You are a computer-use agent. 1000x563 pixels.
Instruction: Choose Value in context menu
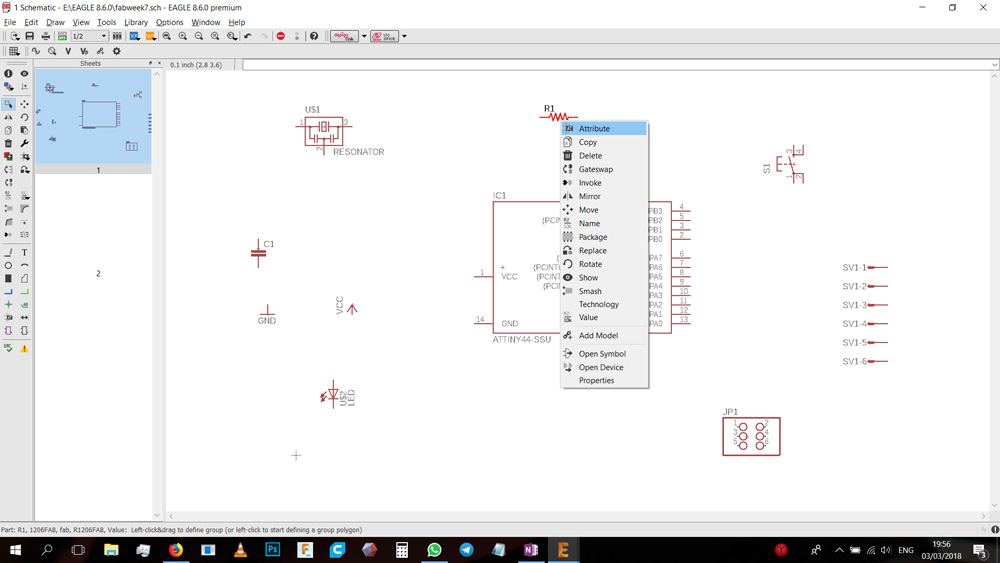coord(604,318)
